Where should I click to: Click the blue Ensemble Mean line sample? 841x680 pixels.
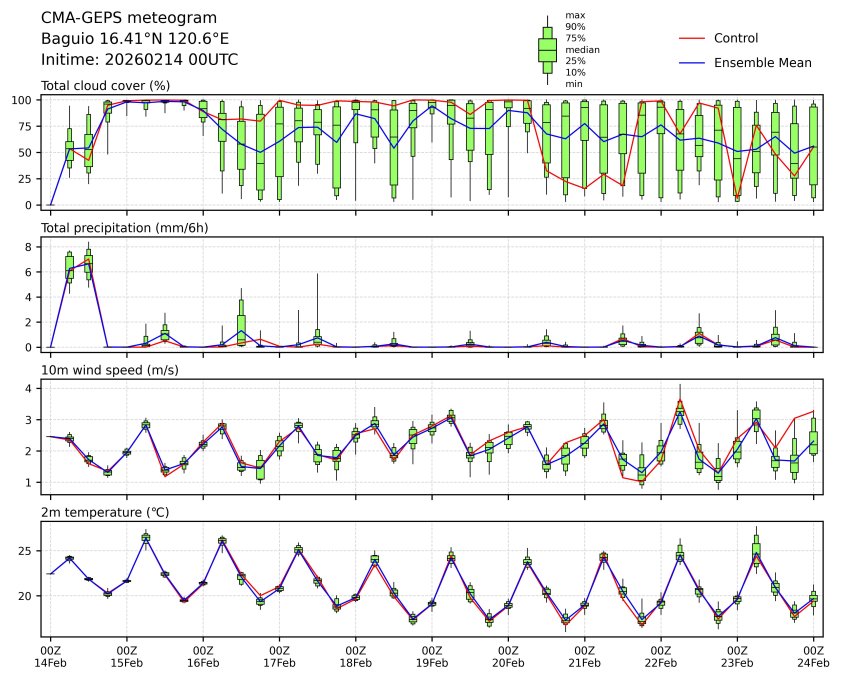click(x=693, y=62)
